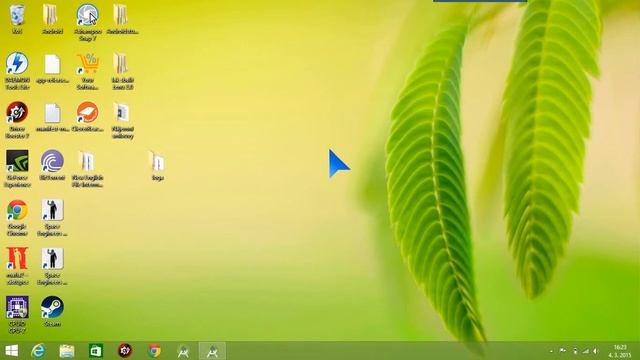Launch the orange round book-icon shortcut

(87, 113)
